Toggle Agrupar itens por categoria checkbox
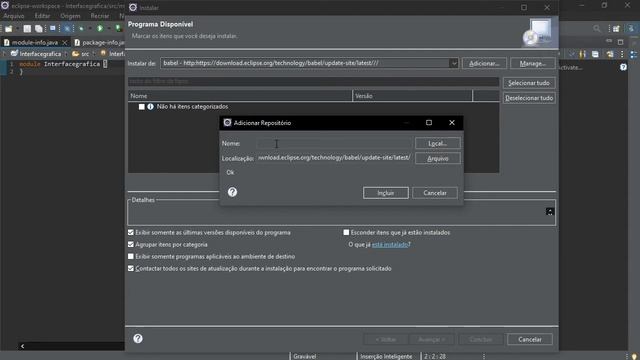The width and height of the screenshot is (640, 360). (131, 244)
